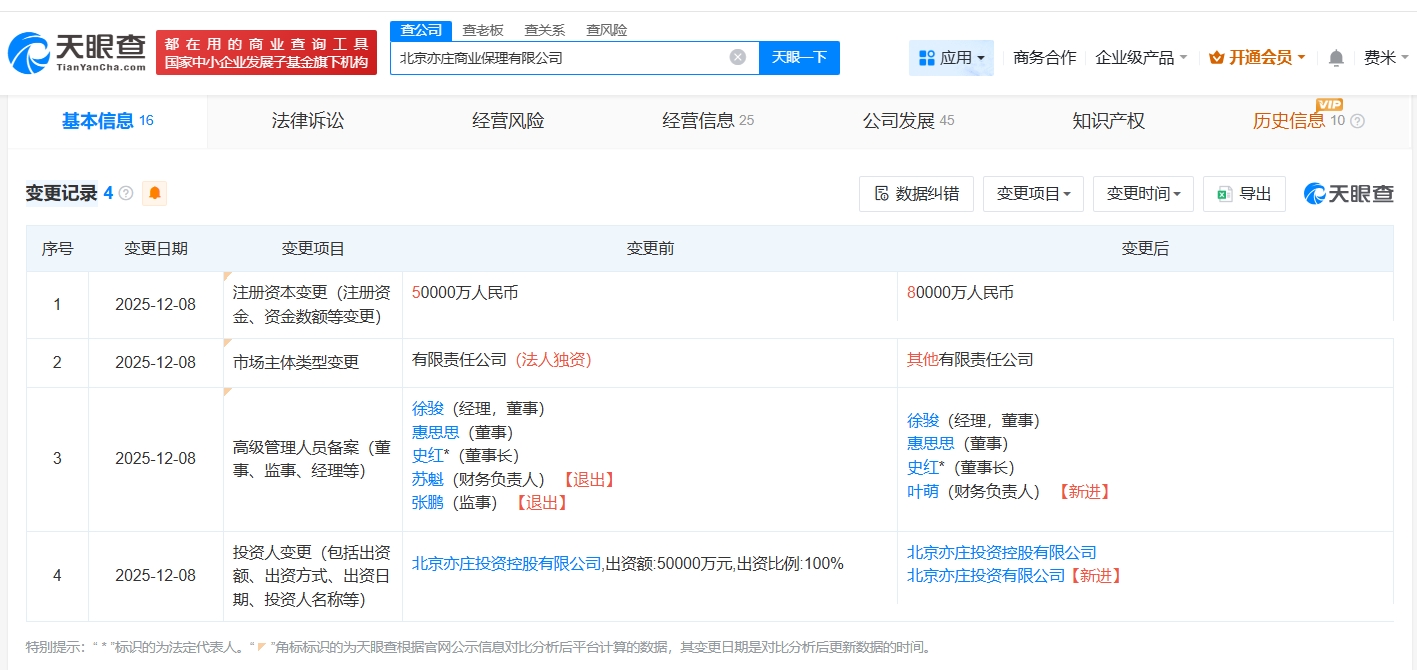Export records with 导出 button
The width and height of the screenshot is (1417, 670).
(x=1244, y=194)
